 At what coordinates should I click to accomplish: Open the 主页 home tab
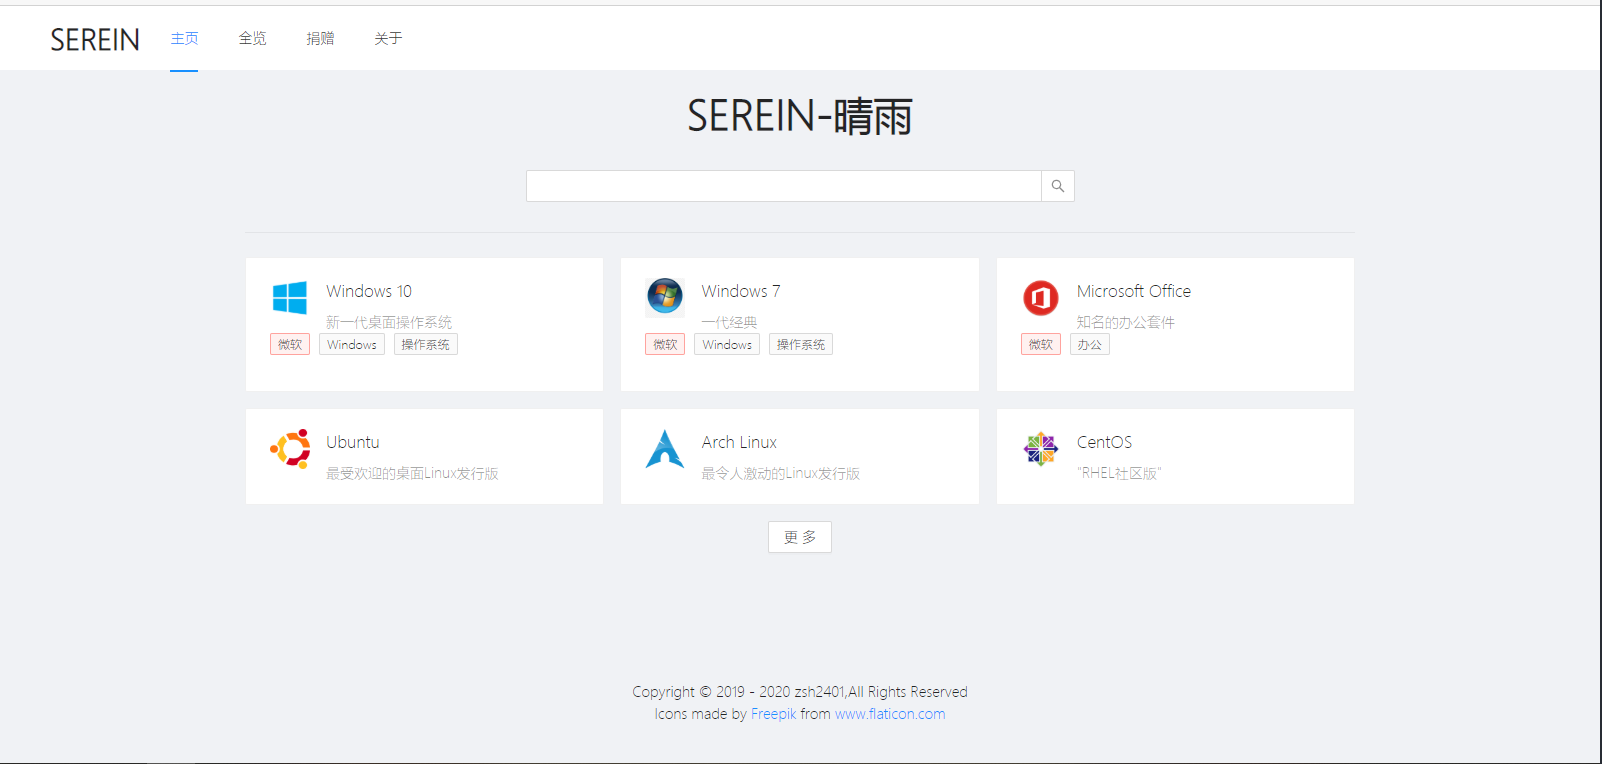(184, 38)
